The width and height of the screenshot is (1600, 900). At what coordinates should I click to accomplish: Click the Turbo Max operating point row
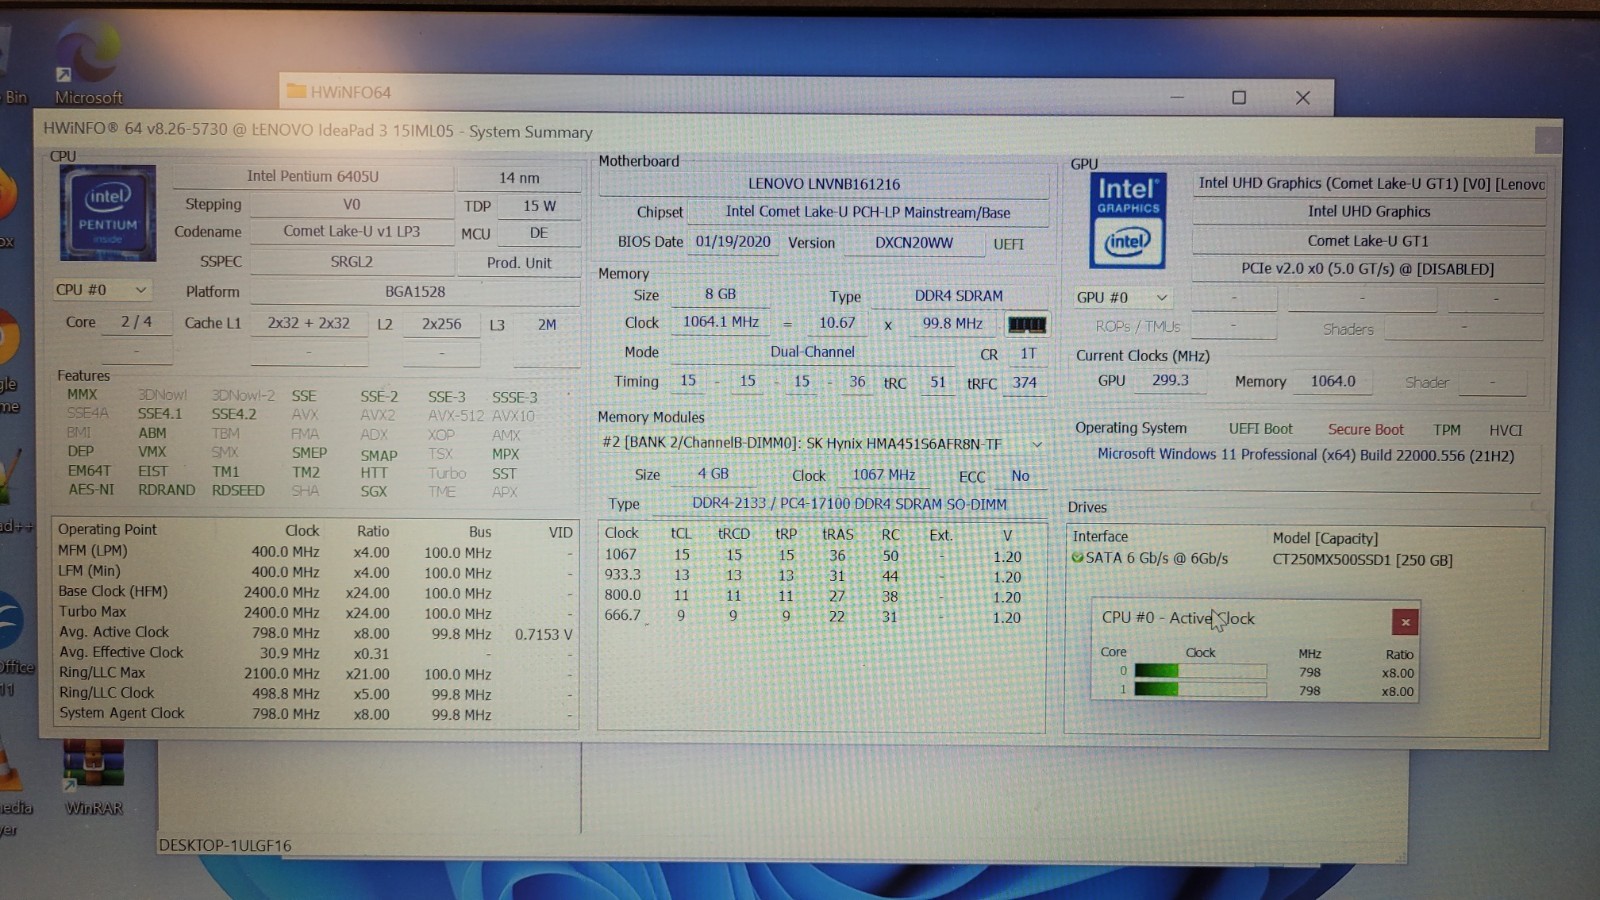click(315, 612)
